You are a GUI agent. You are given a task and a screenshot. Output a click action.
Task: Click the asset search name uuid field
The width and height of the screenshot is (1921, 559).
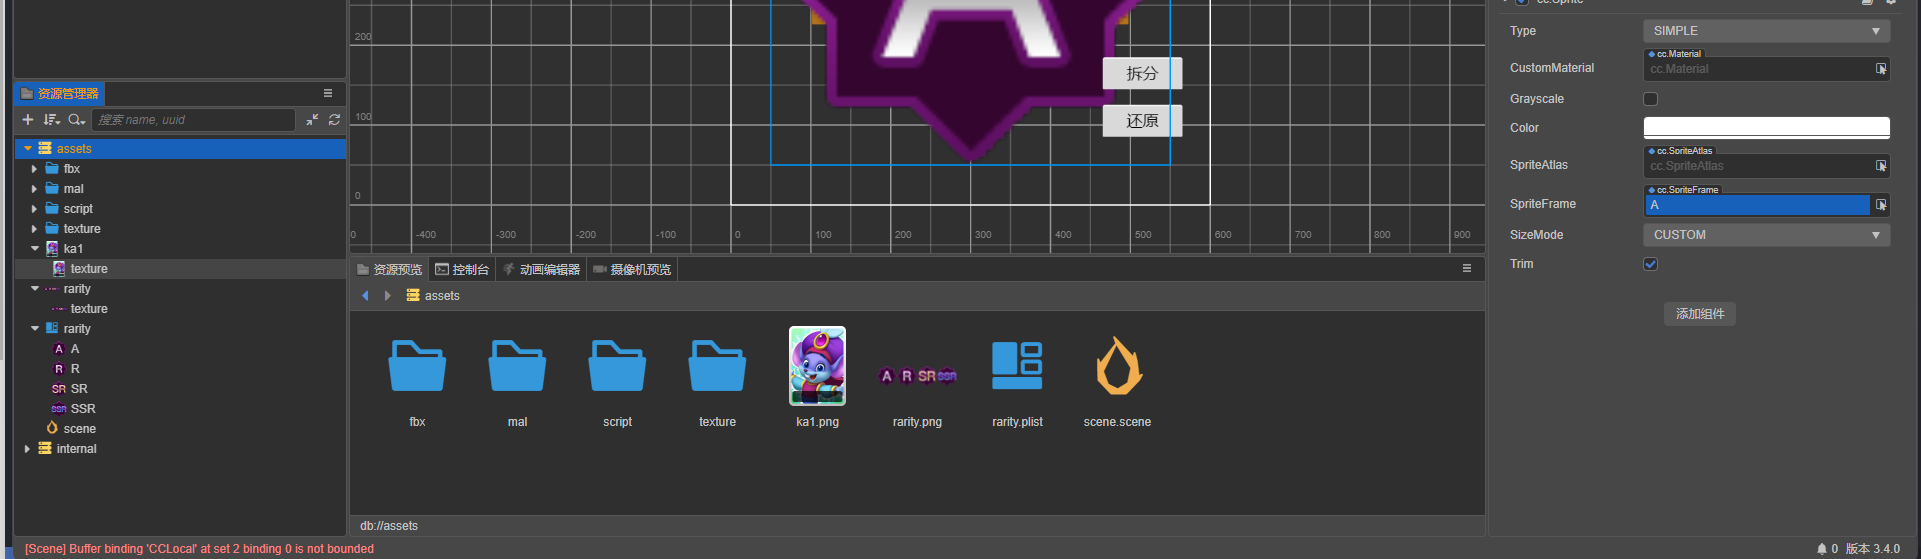(x=194, y=120)
